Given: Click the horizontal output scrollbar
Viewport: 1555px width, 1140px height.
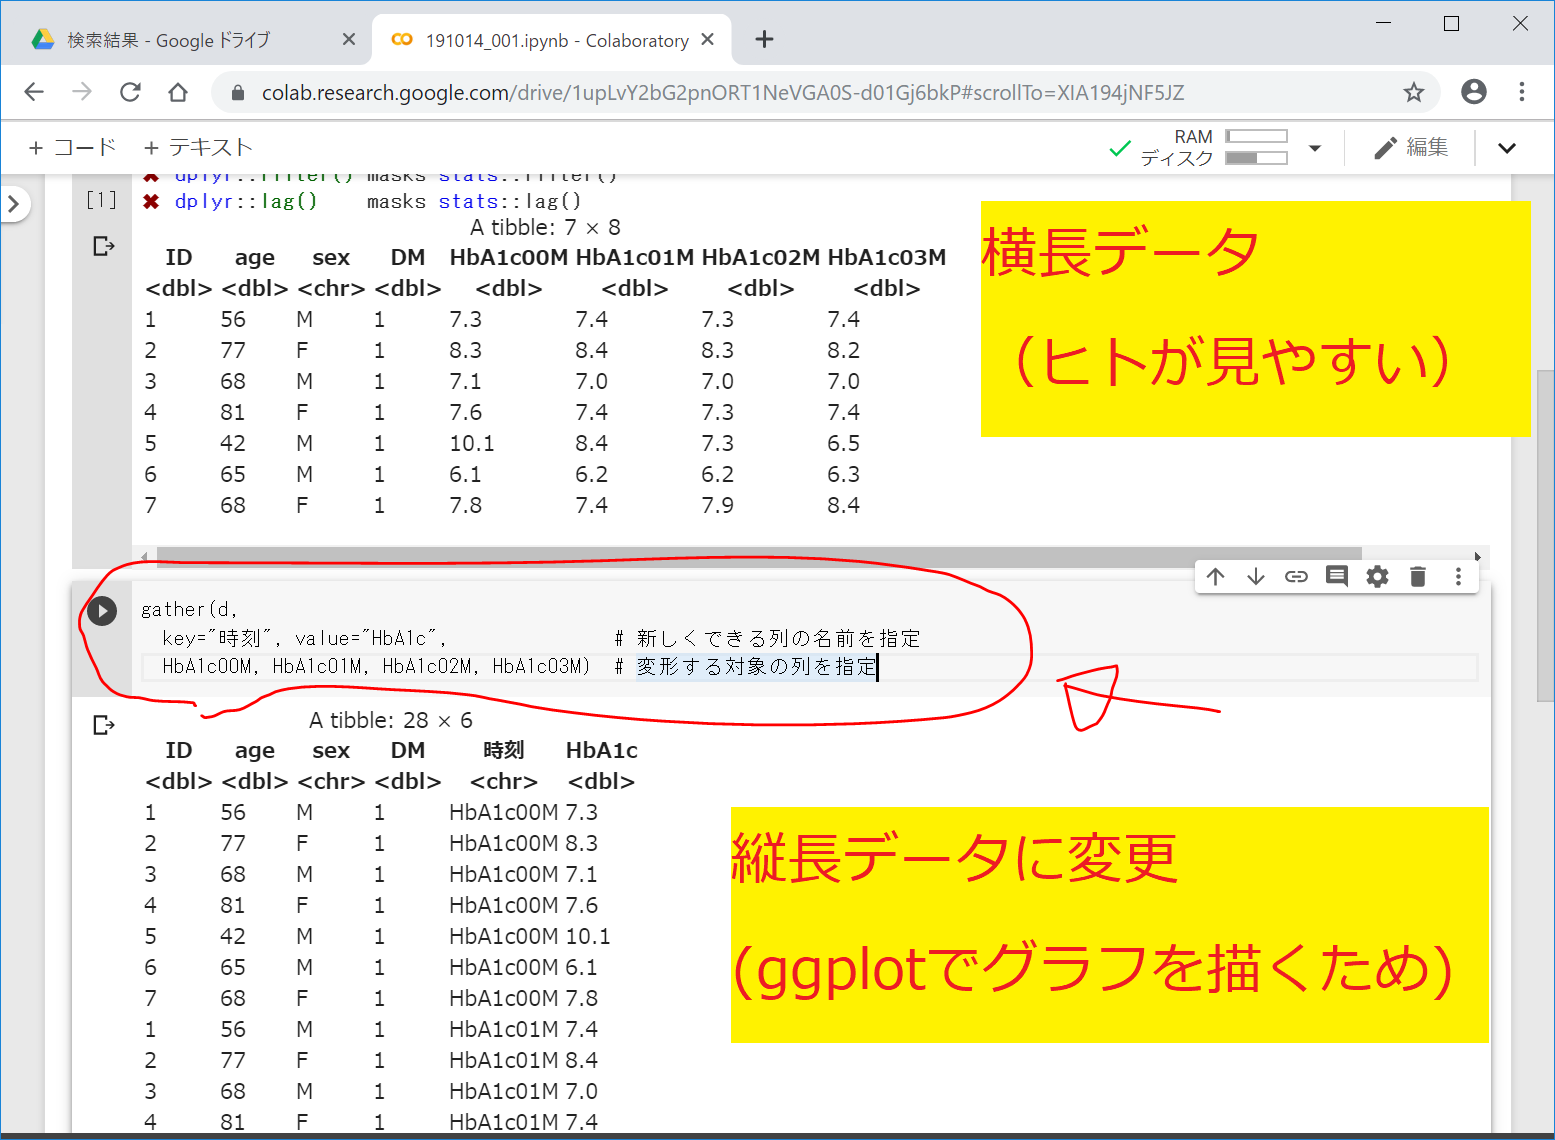Looking at the screenshot, I should click(758, 555).
